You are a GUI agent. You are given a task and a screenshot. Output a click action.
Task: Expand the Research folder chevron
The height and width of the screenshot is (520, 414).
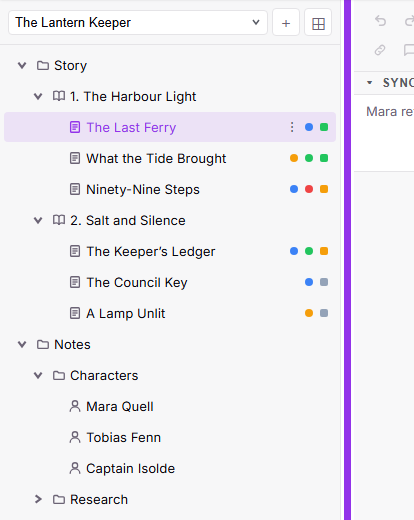[38, 499]
